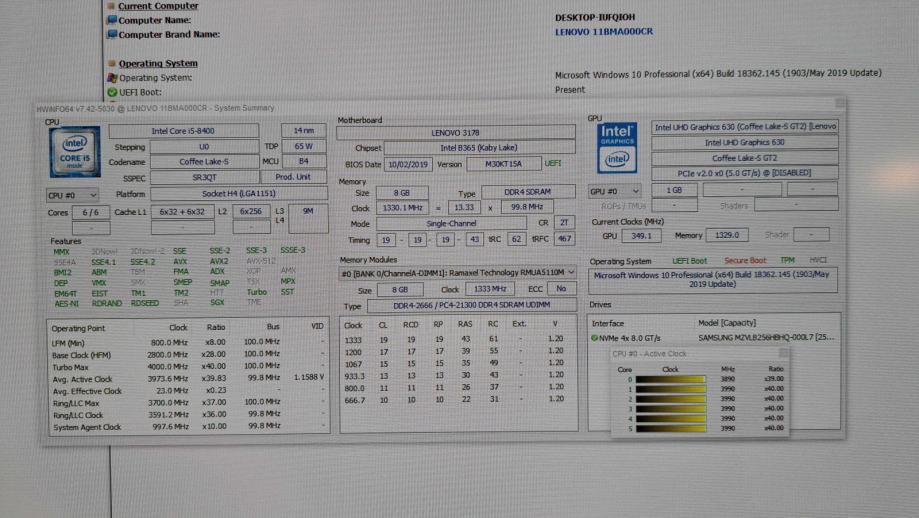Image resolution: width=919 pixels, height=518 pixels.
Task: Click the red Secure Boot status label
Action: [745, 261]
